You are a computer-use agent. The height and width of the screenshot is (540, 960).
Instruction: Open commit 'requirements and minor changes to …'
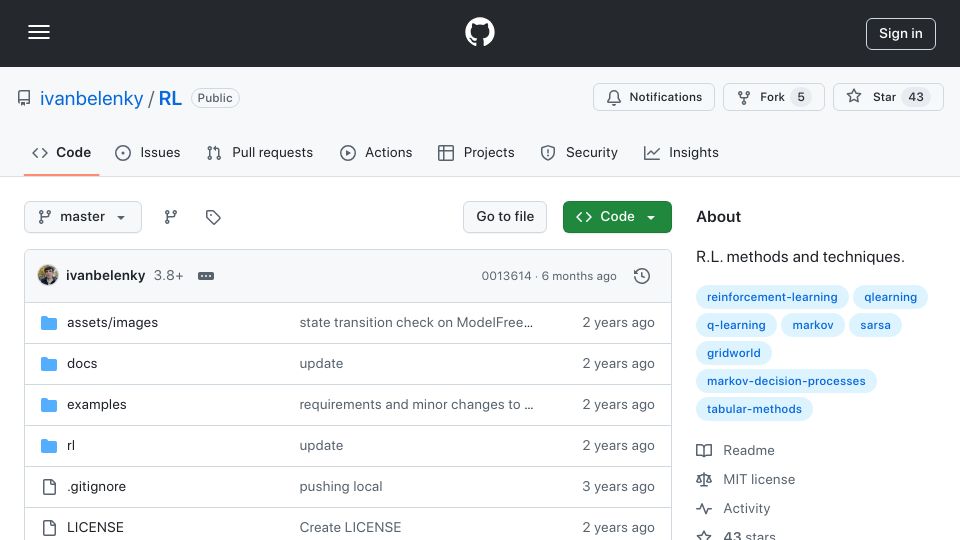(416, 405)
